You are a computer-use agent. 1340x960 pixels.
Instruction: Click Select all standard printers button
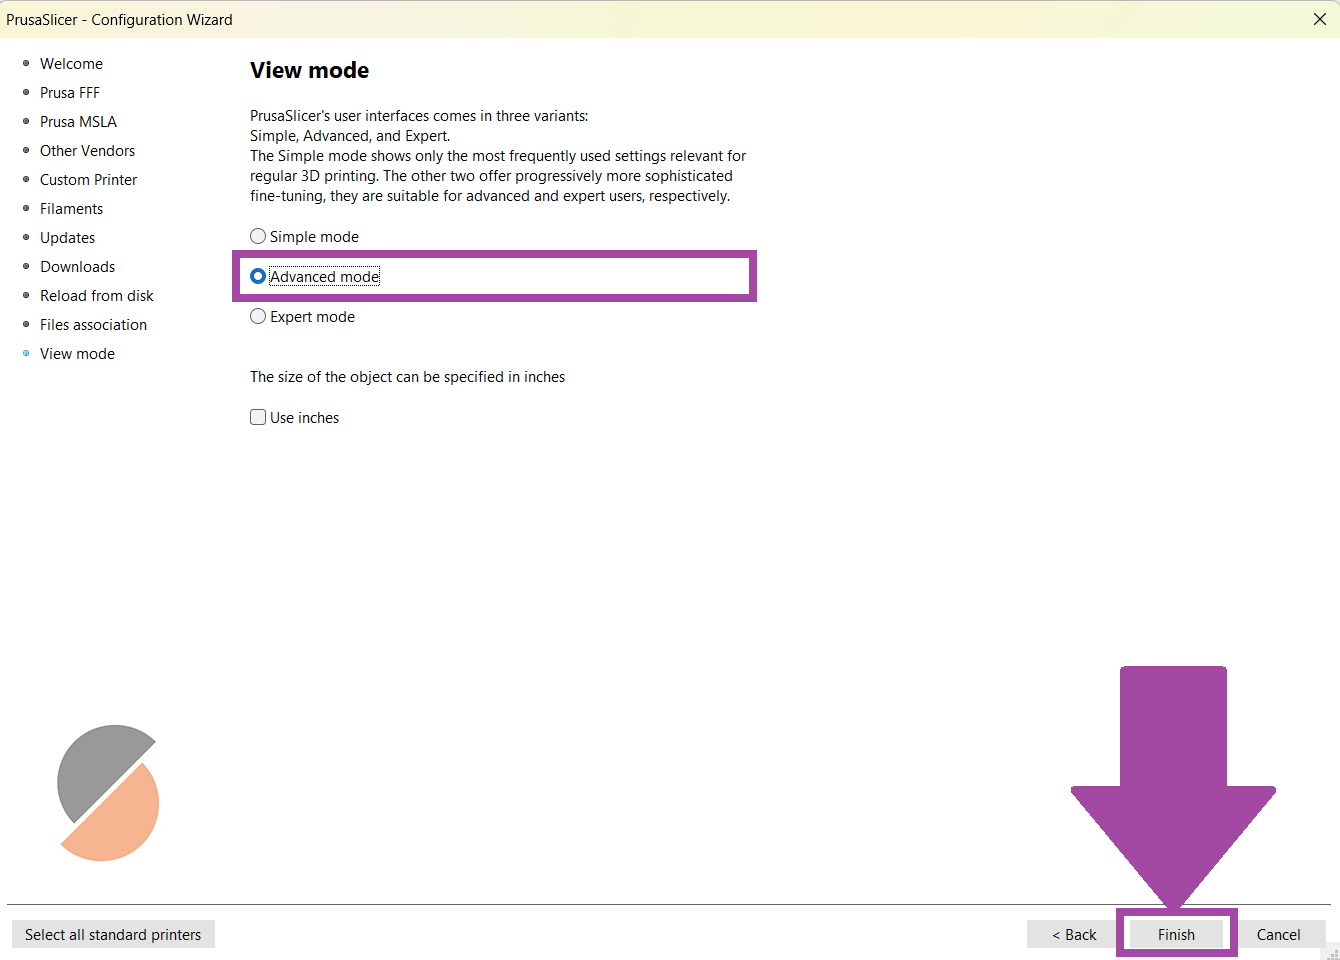(x=113, y=934)
